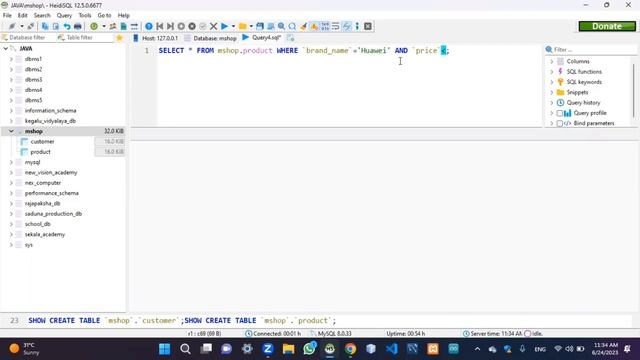Click the green Refresh icon
This screenshot has width=640, height=360.
[94, 27]
